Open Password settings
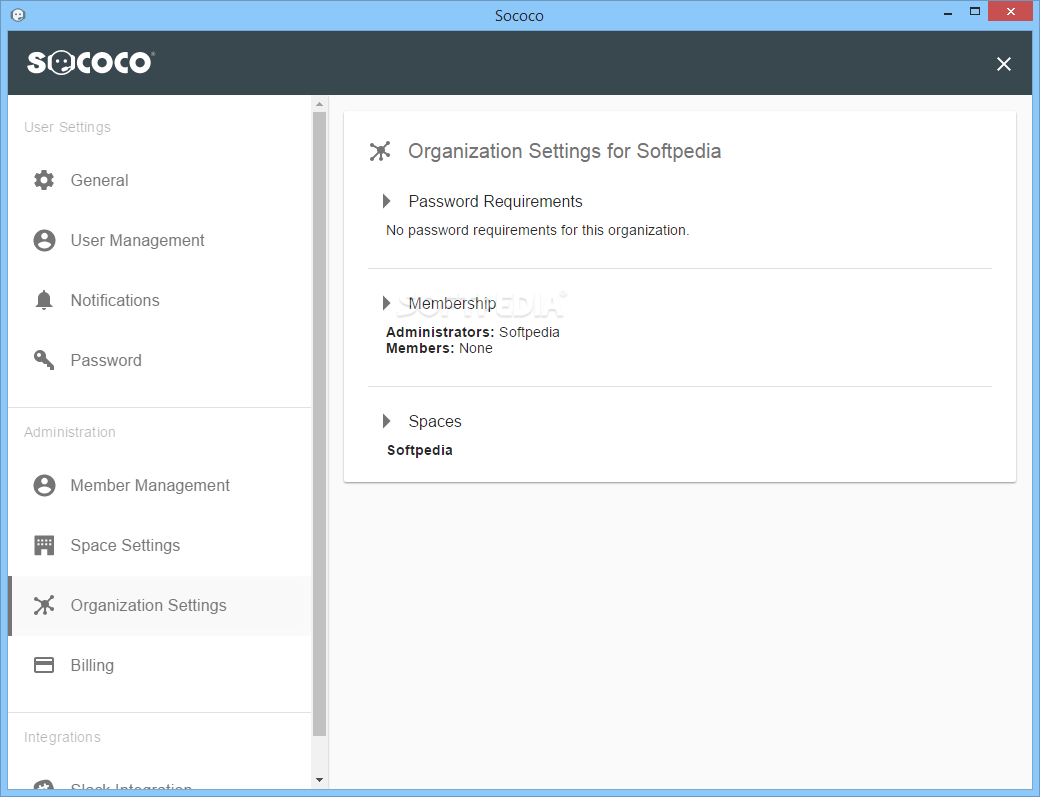This screenshot has width=1040, height=797. [x=159, y=360]
